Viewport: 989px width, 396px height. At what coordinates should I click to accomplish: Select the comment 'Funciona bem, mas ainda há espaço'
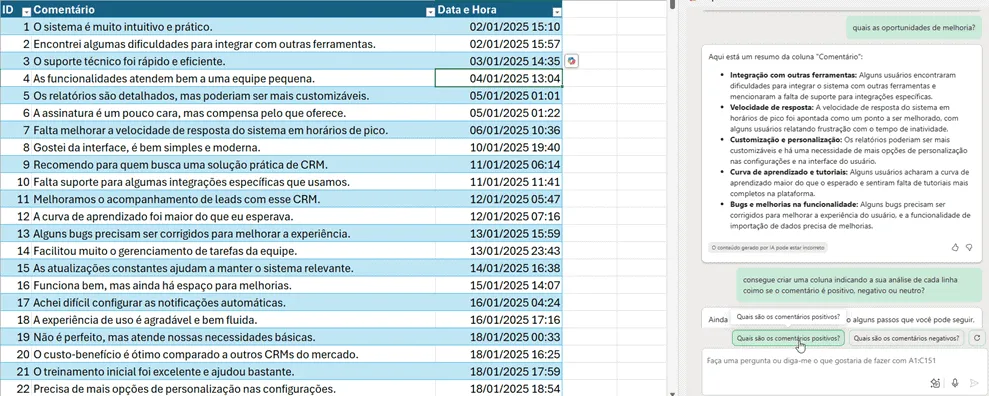pyautogui.click(x=233, y=286)
